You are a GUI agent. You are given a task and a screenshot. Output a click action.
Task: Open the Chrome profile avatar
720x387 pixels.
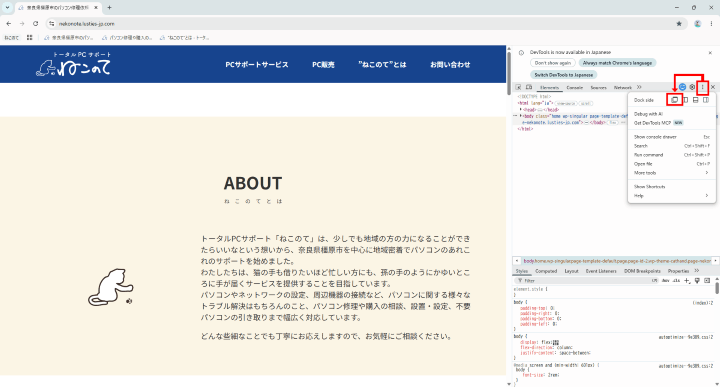[698, 23]
